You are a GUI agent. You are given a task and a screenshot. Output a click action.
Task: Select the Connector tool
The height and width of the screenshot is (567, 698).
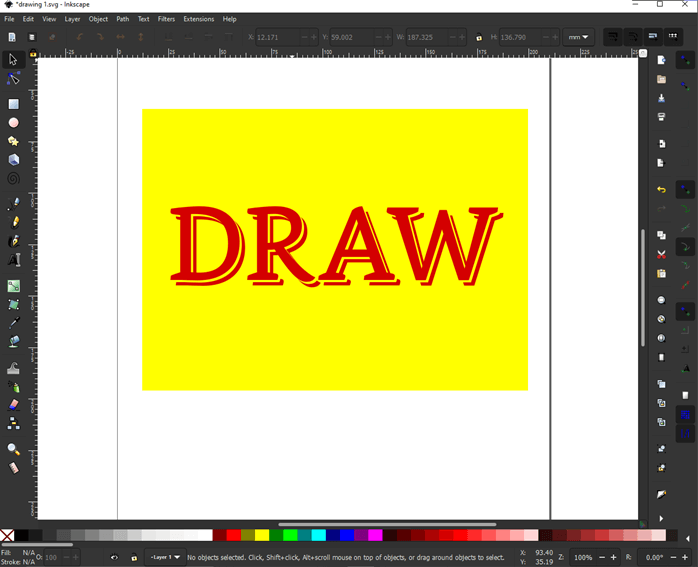(13, 424)
